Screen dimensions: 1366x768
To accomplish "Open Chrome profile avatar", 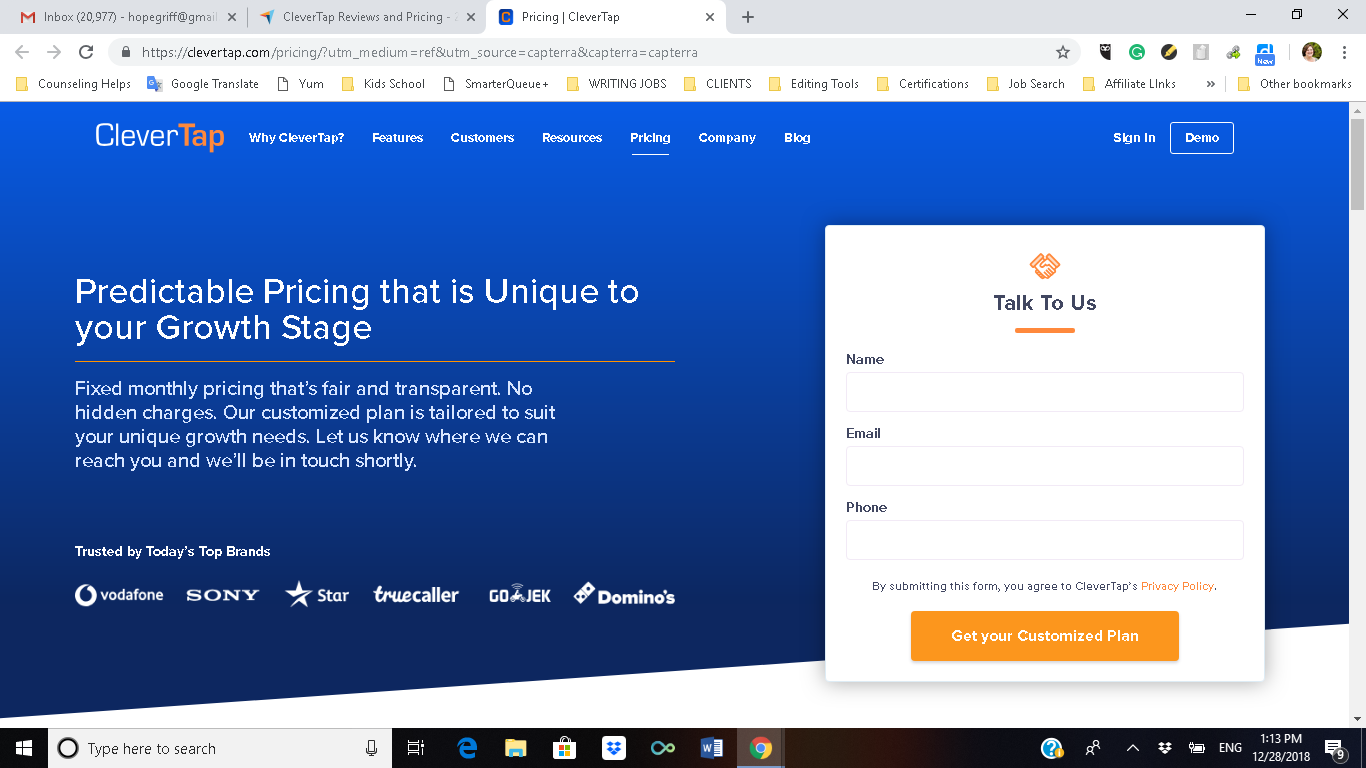I will point(1312,52).
